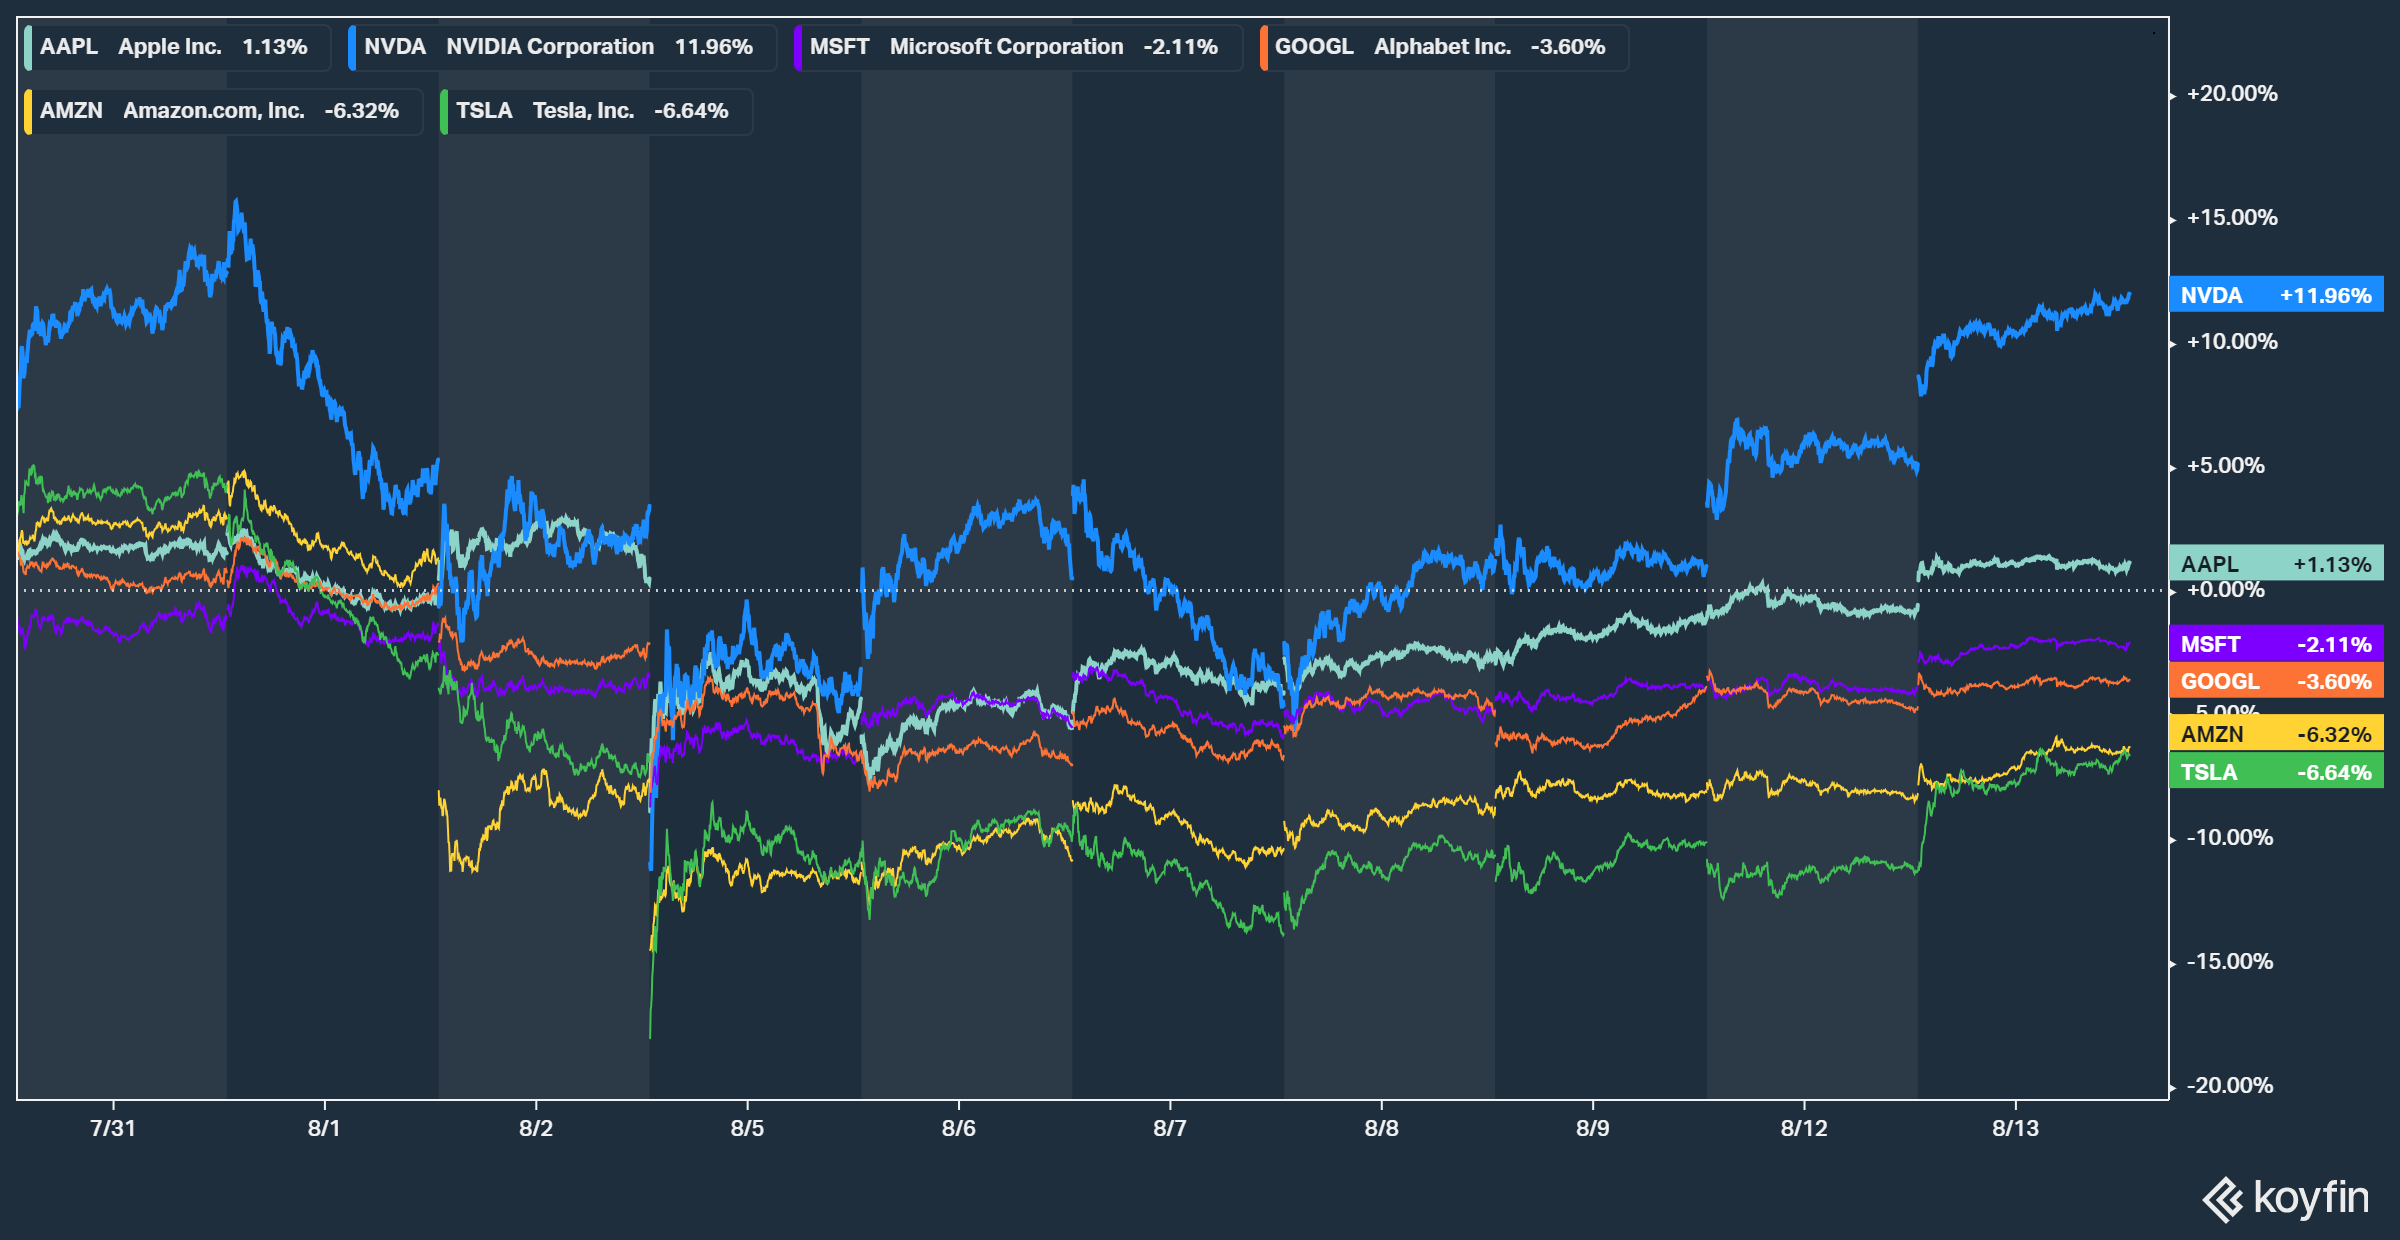
Task: Click the TSLA green color bar in legend
Action: 444,111
